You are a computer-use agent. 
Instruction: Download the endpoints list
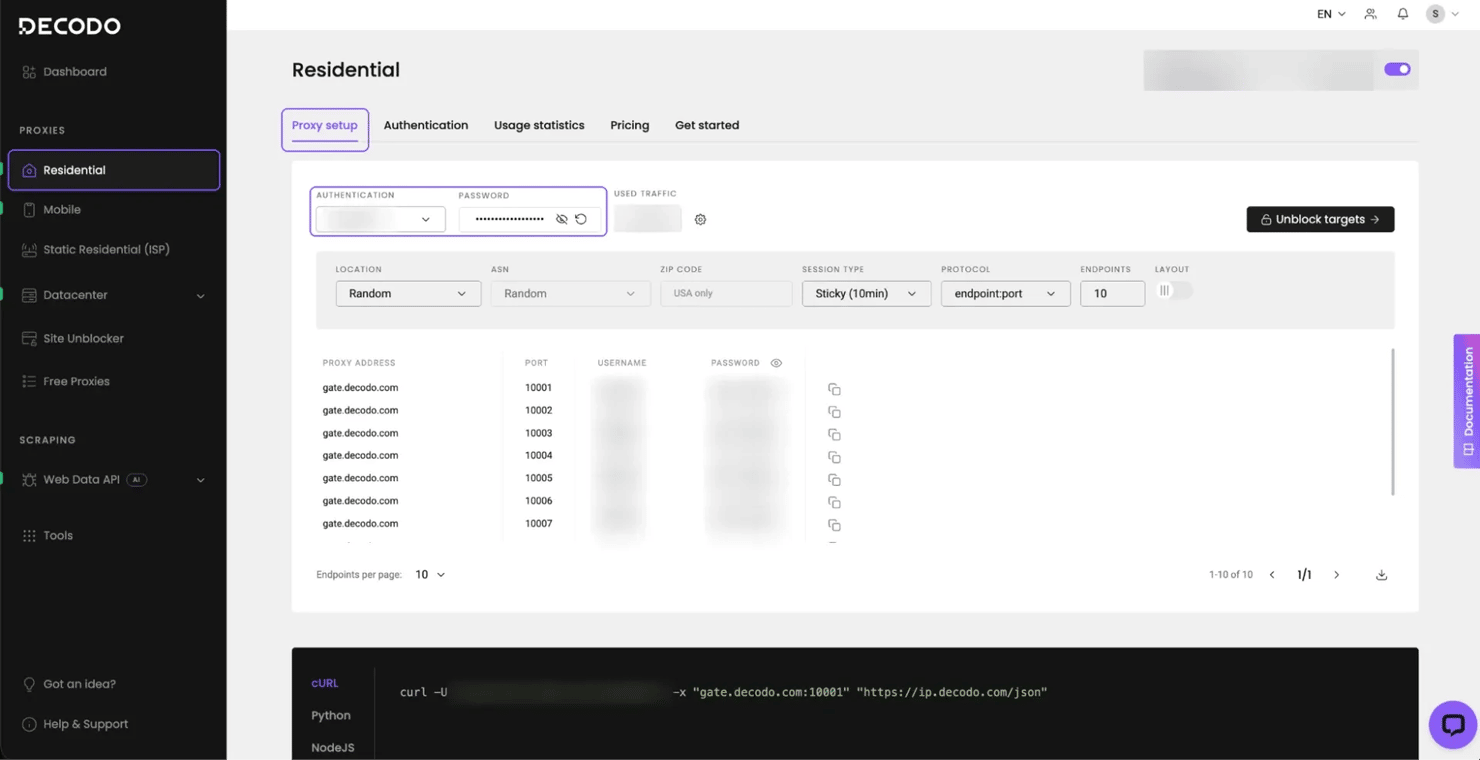pyautogui.click(x=1381, y=575)
